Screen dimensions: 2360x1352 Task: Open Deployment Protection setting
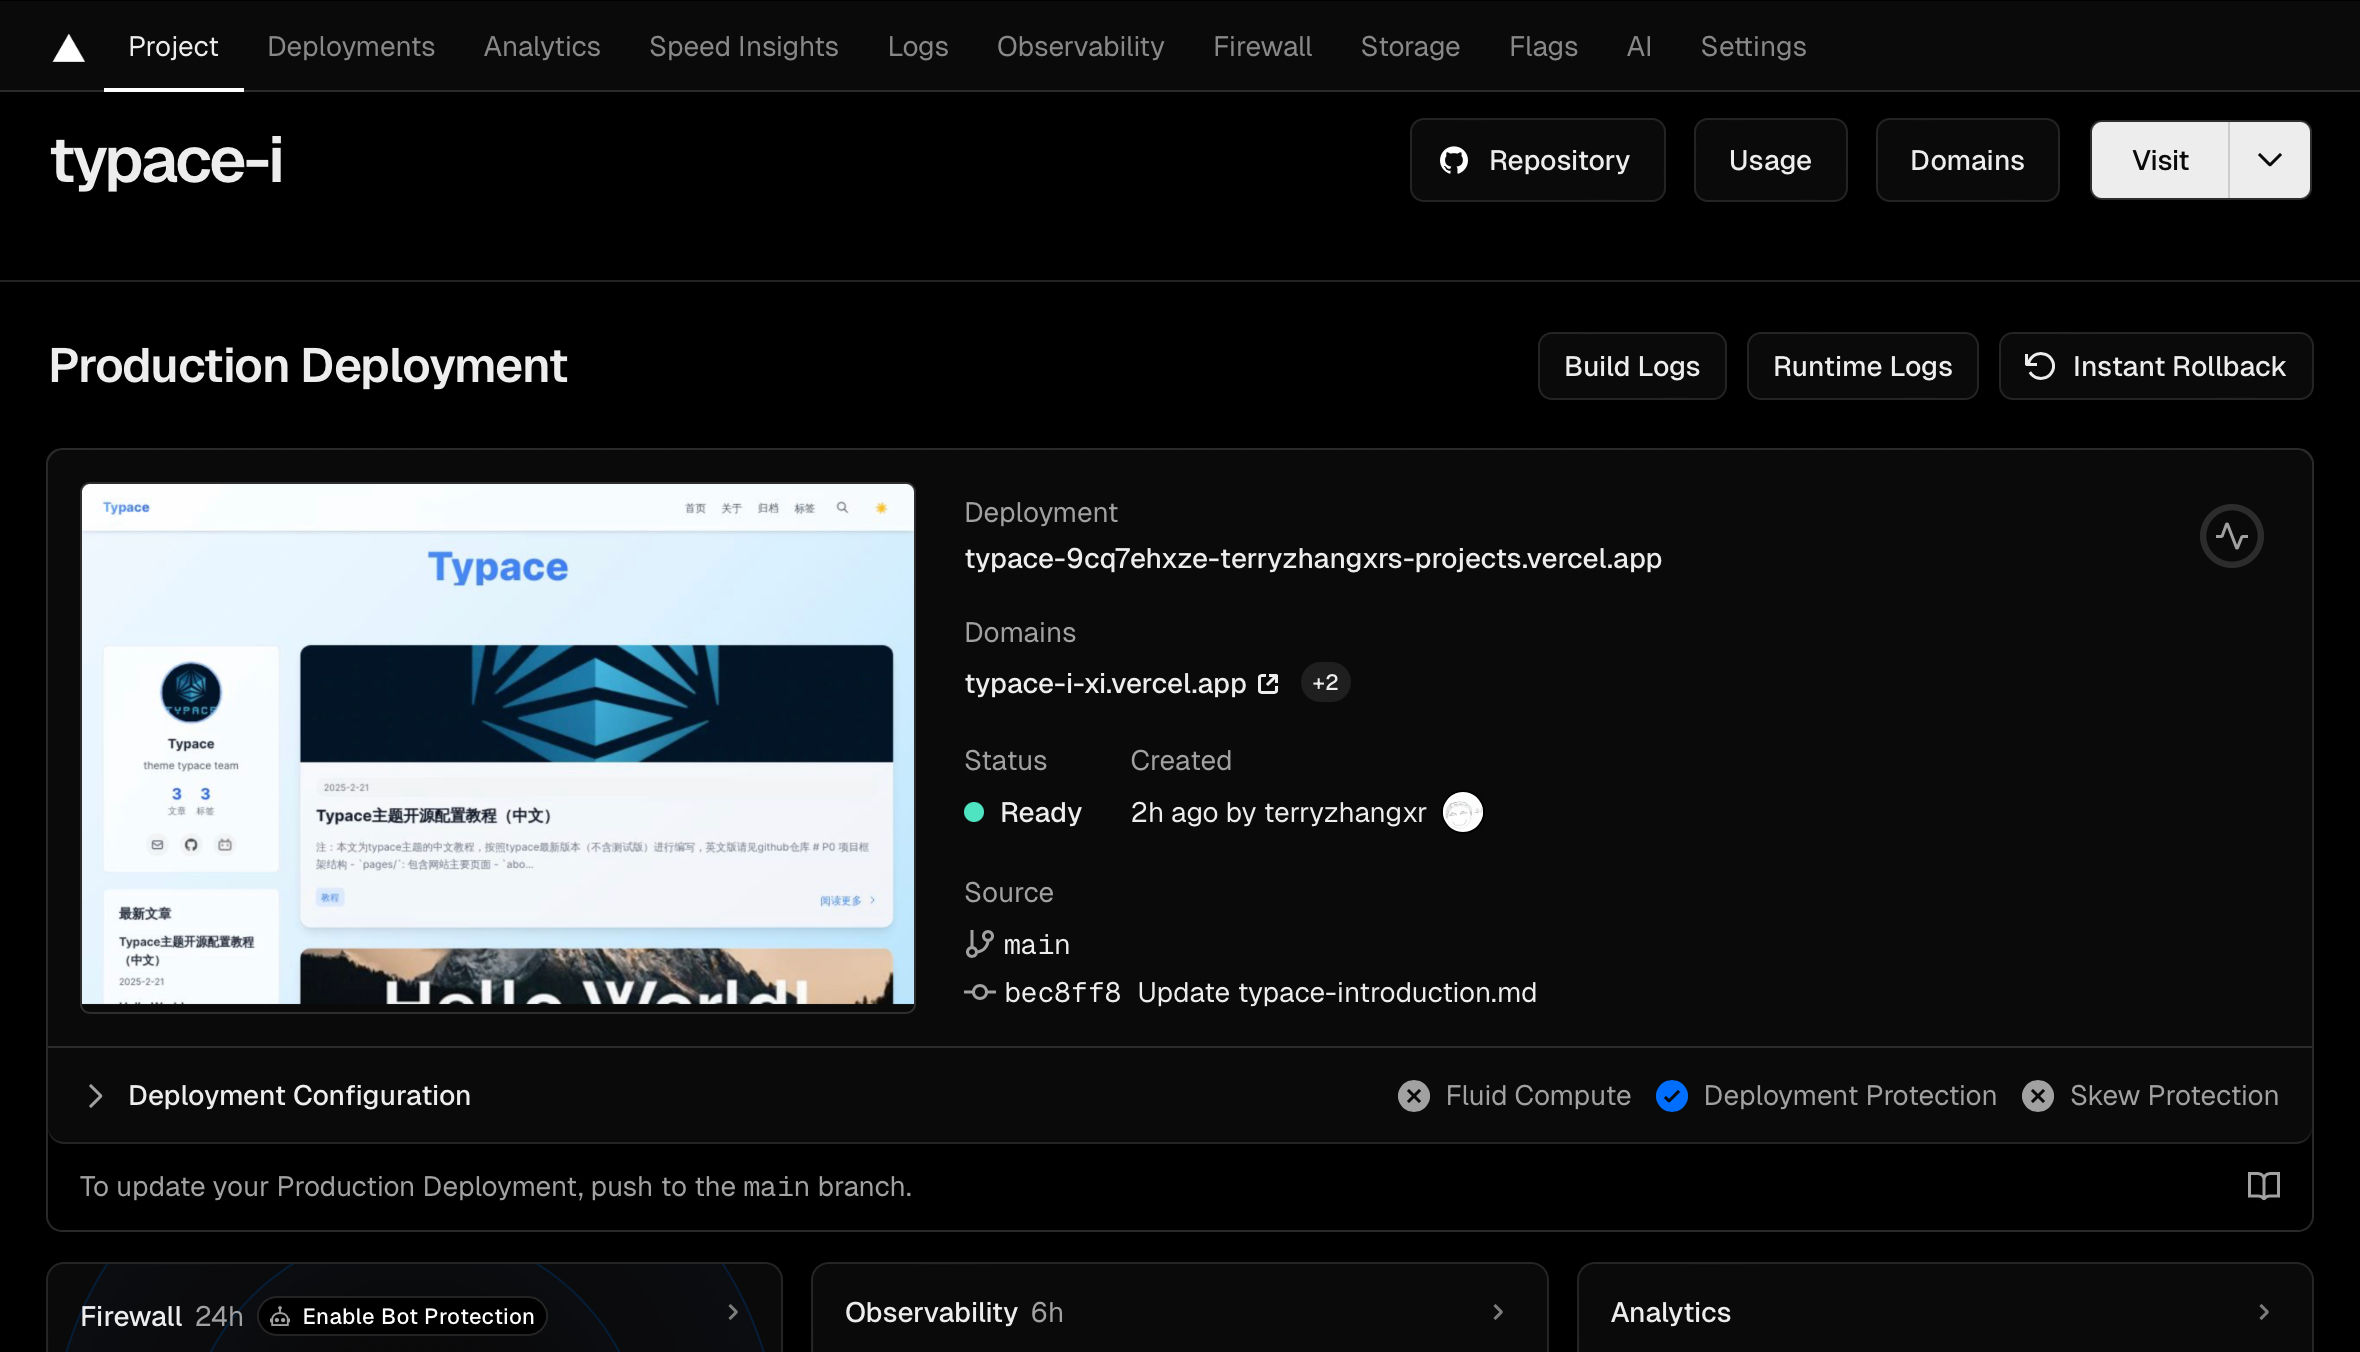[x=1850, y=1096]
